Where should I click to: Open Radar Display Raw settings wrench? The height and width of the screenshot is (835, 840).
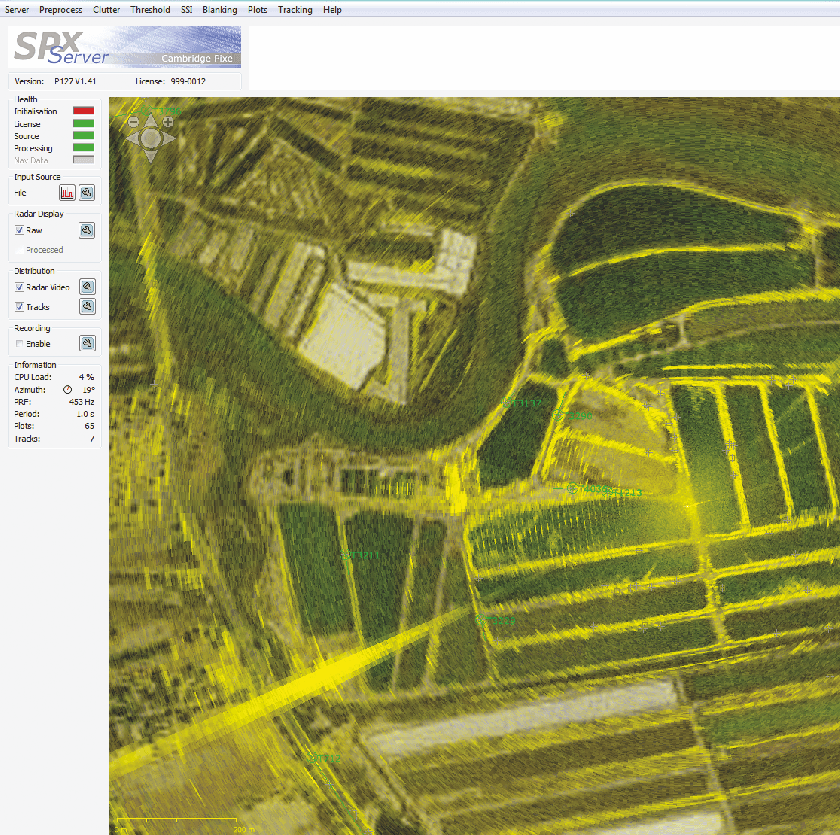pyautogui.click(x=87, y=231)
